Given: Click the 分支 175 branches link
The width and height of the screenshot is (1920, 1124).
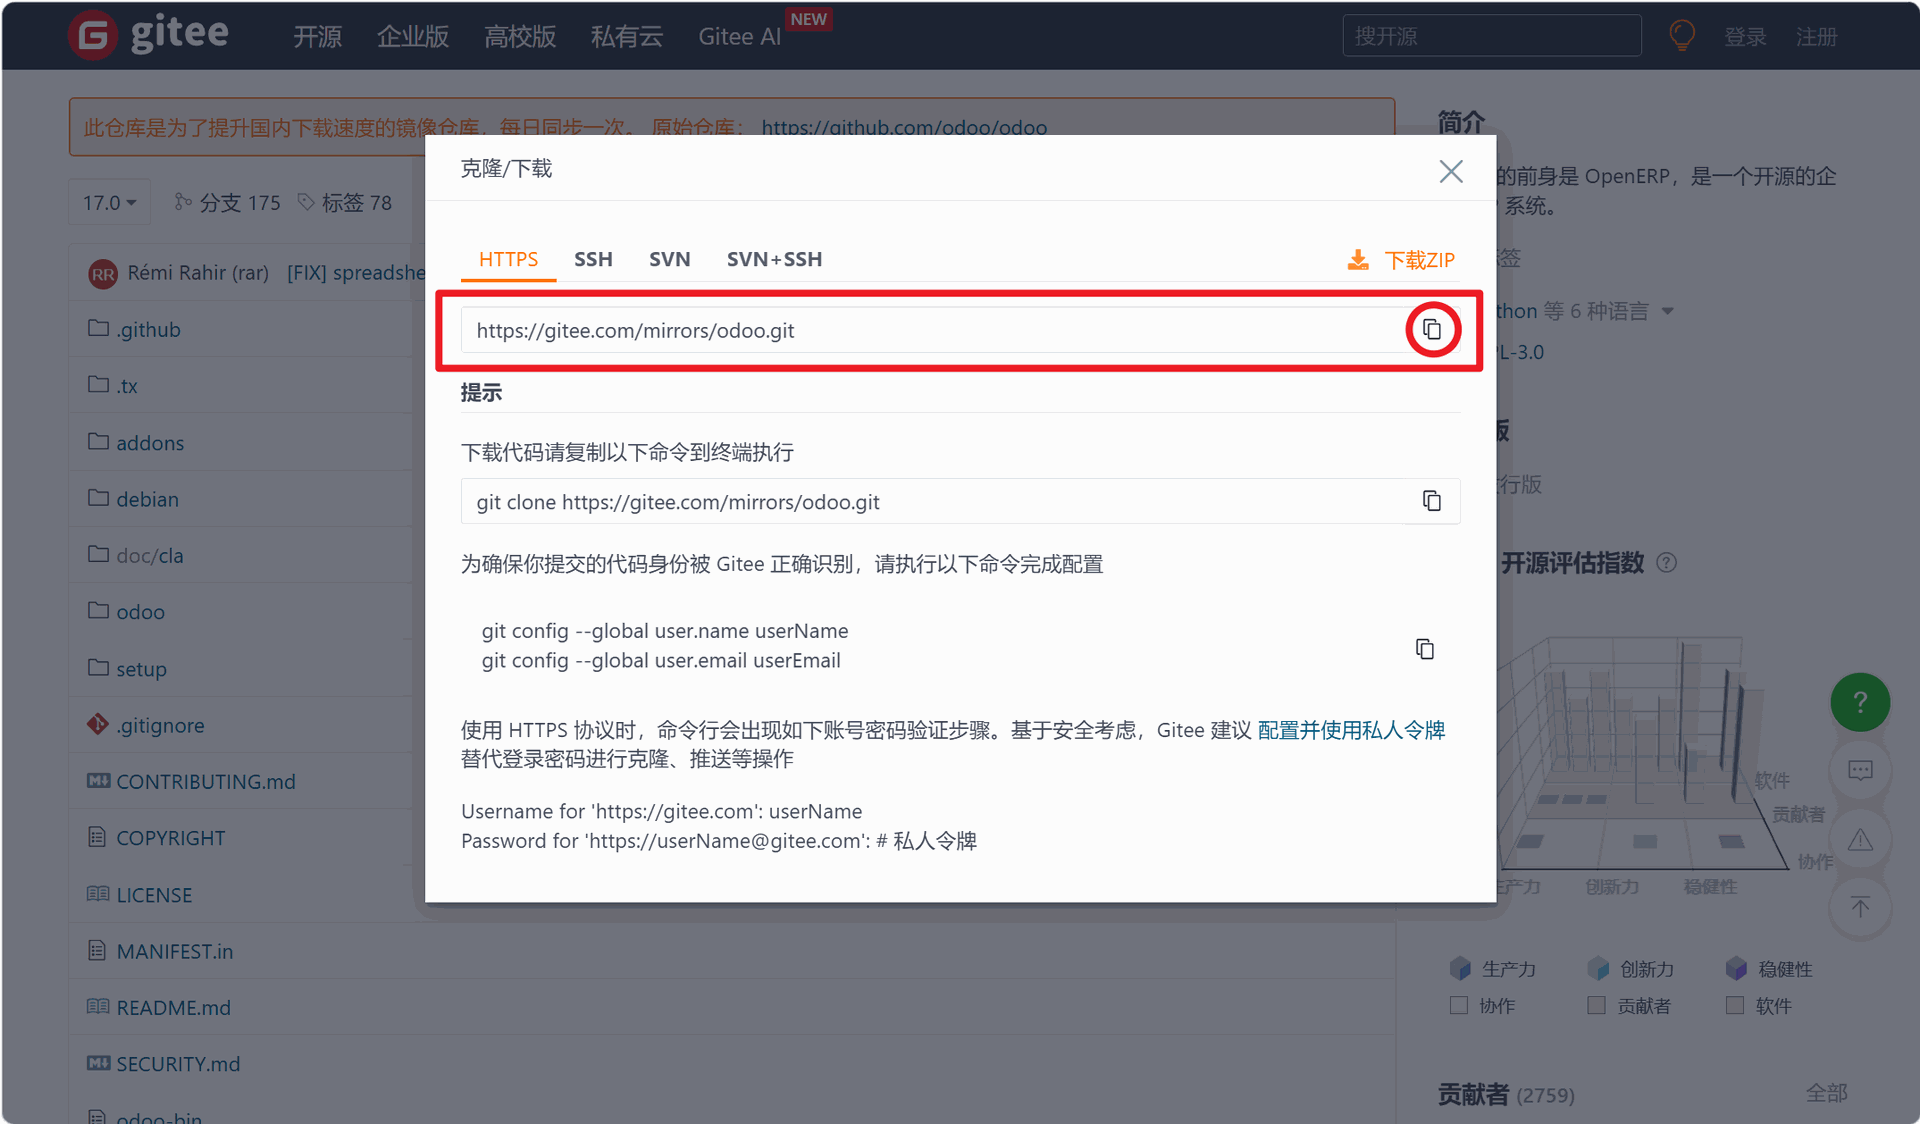Looking at the screenshot, I should 228,203.
